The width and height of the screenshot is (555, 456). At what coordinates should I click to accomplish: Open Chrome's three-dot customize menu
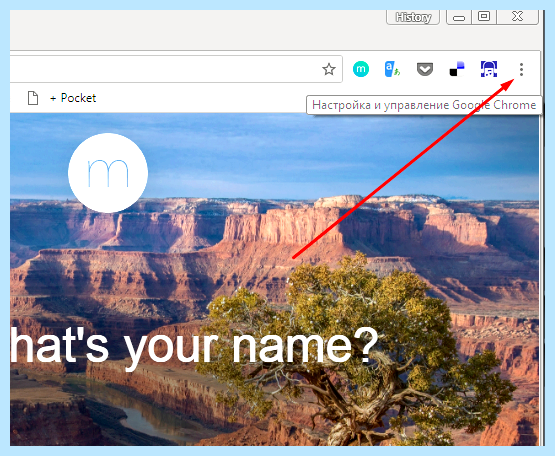[x=521, y=69]
